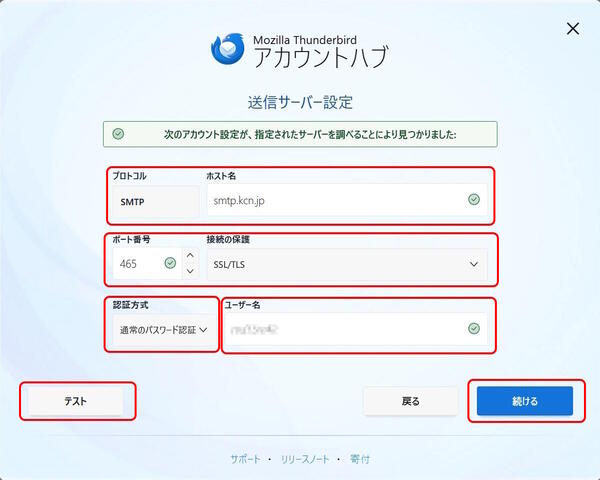
Task: Click the Thunderbird logo icon
Action: coord(228,49)
